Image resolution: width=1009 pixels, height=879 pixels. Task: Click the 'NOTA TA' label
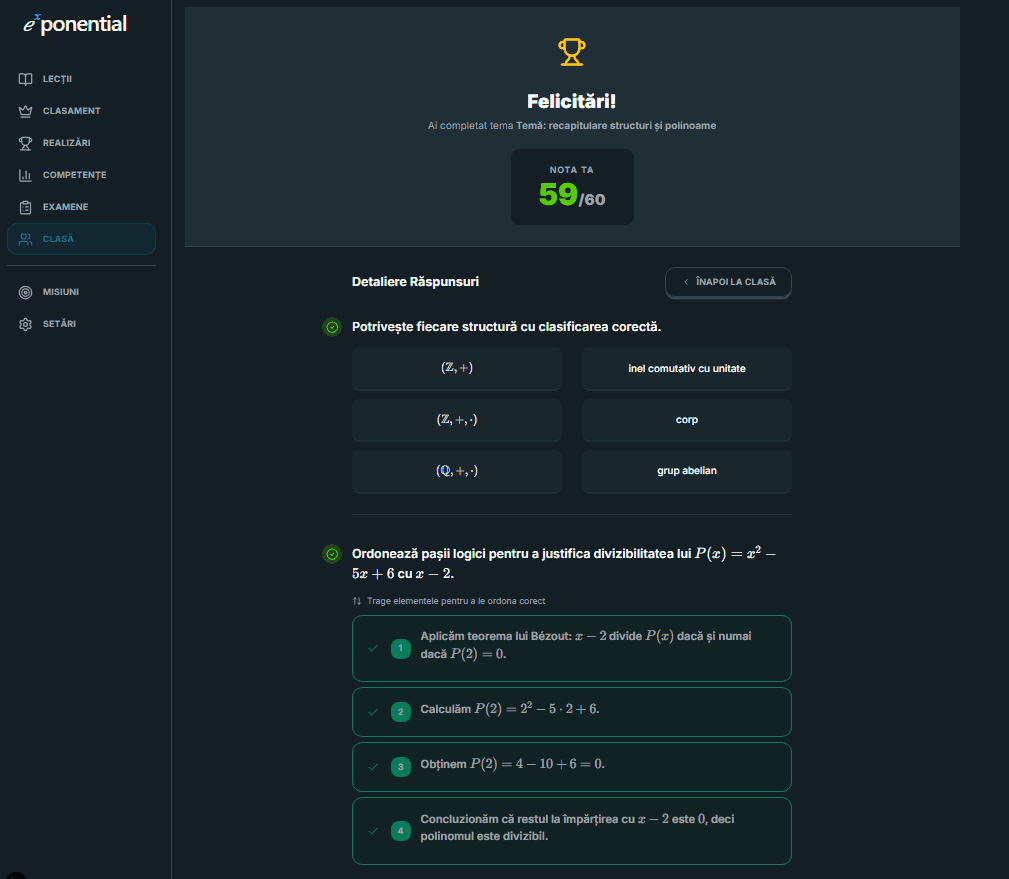point(571,170)
